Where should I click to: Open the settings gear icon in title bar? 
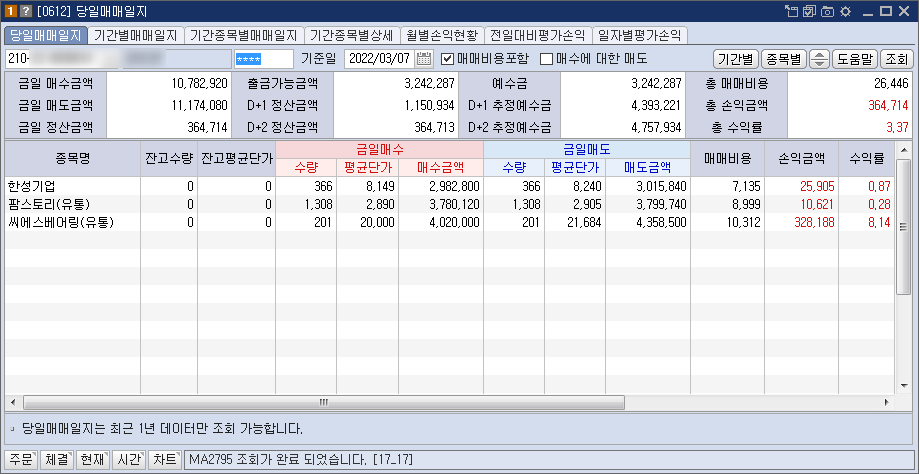click(845, 11)
